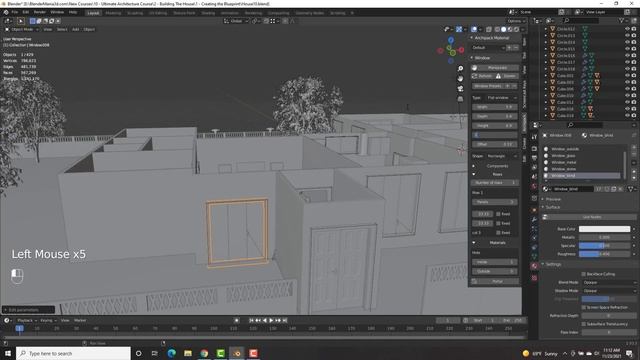Hide Circle.012 with its eye icon
The width and height of the screenshot is (640, 360).
pyautogui.click(x=627, y=29)
